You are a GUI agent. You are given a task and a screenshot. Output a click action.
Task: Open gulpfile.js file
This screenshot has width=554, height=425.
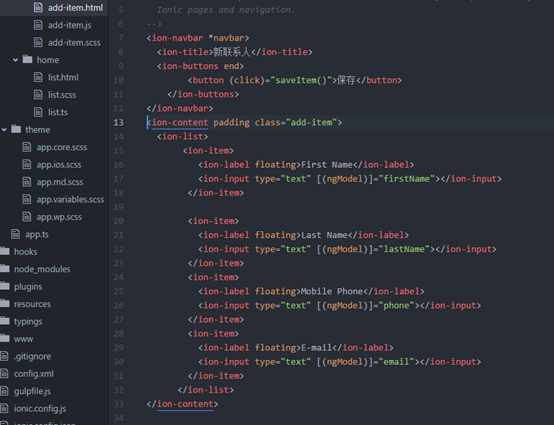[x=32, y=391]
